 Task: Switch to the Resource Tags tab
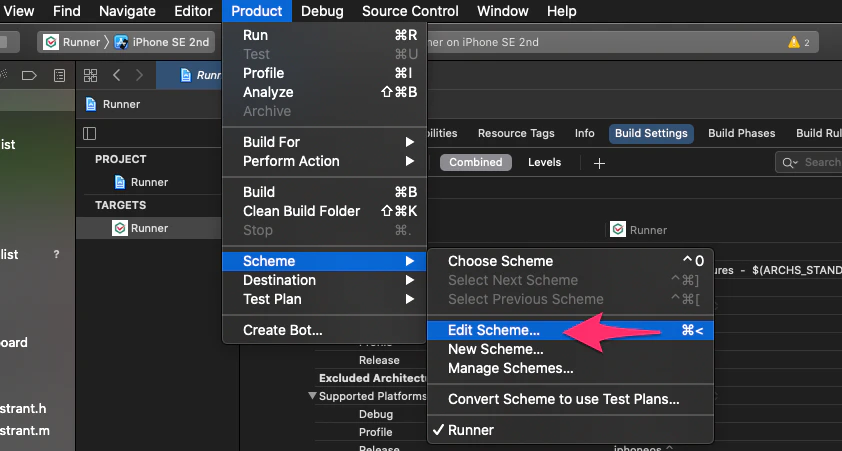(x=516, y=133)
